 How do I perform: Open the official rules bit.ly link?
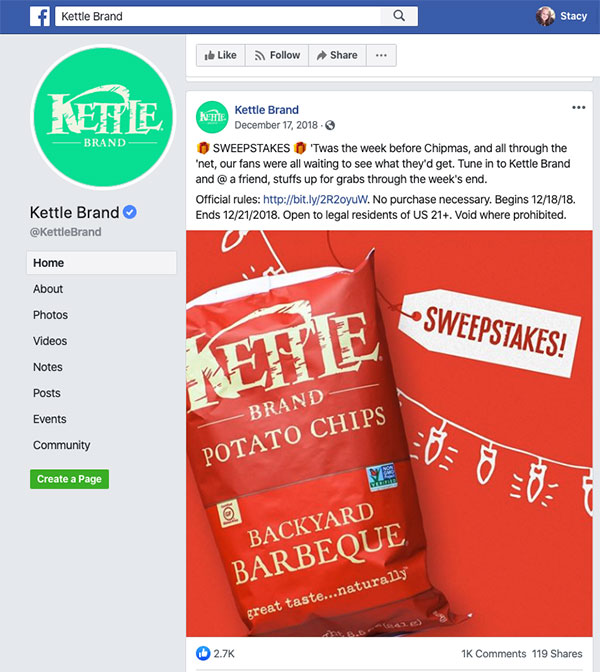tap(315, 200)
